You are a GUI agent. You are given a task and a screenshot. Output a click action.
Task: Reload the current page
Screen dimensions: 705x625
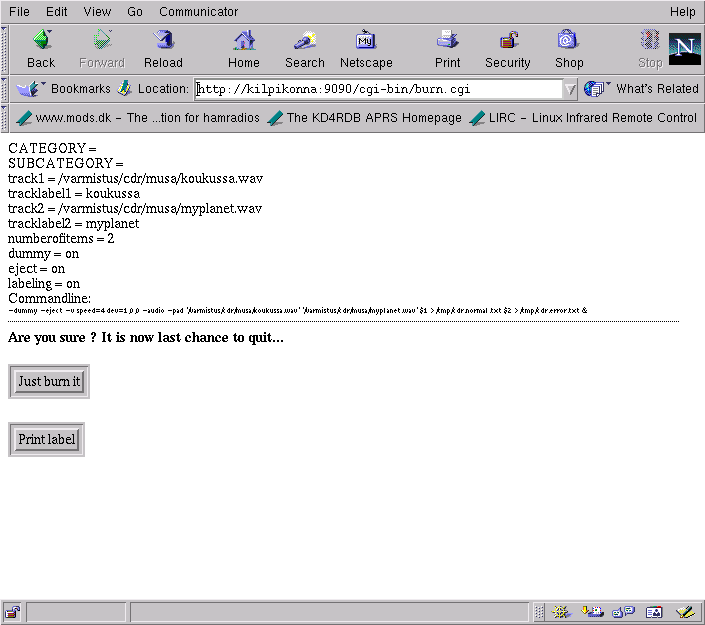coord(163,48)
